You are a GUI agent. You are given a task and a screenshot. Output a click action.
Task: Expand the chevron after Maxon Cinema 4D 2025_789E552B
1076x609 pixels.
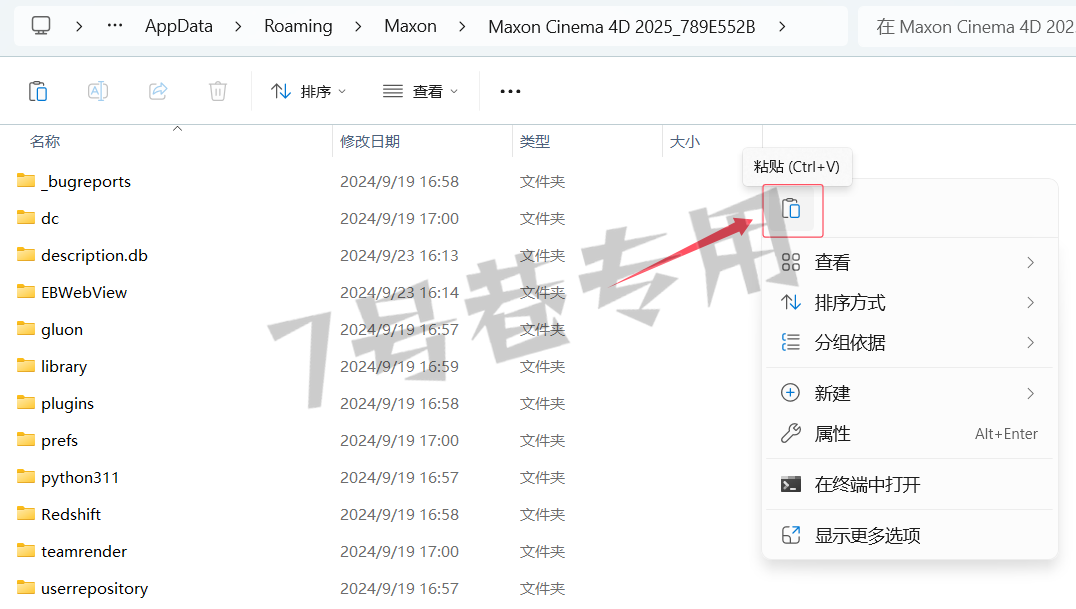[x=782, y=27]
